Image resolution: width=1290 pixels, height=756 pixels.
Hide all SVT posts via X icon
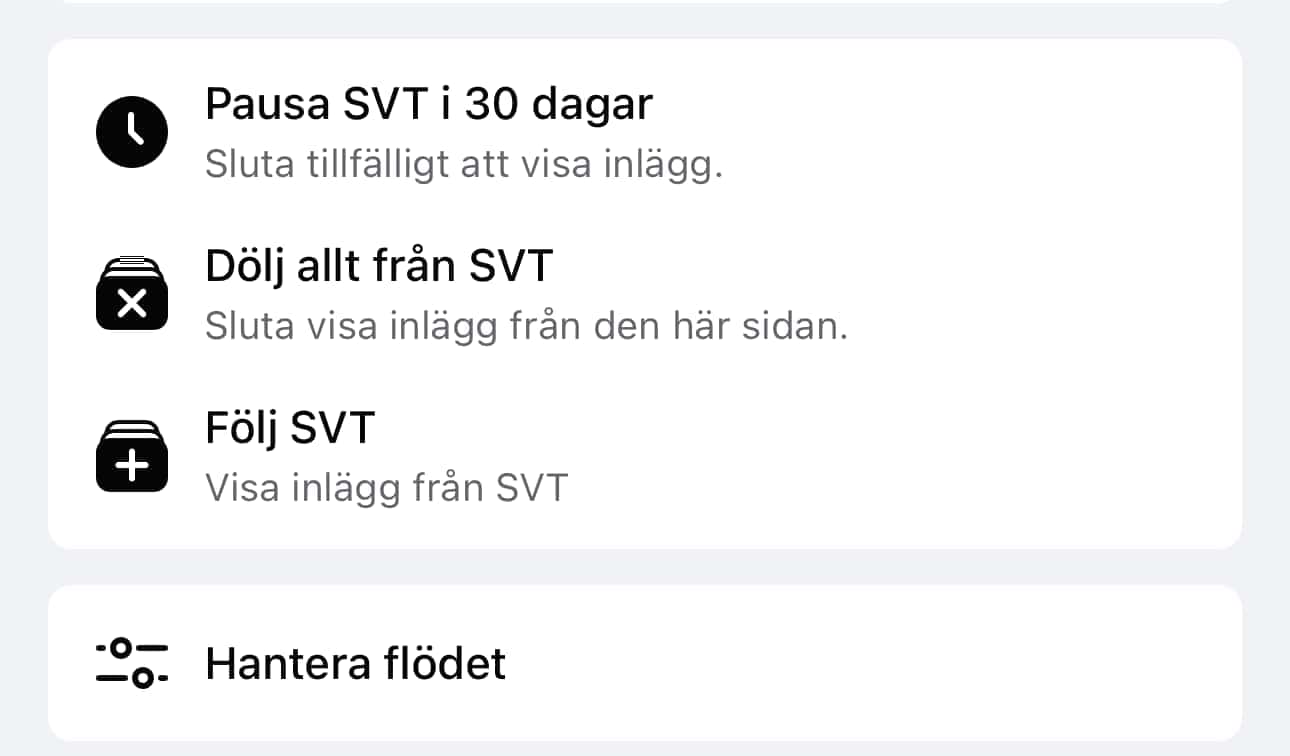tap(132, 294)
